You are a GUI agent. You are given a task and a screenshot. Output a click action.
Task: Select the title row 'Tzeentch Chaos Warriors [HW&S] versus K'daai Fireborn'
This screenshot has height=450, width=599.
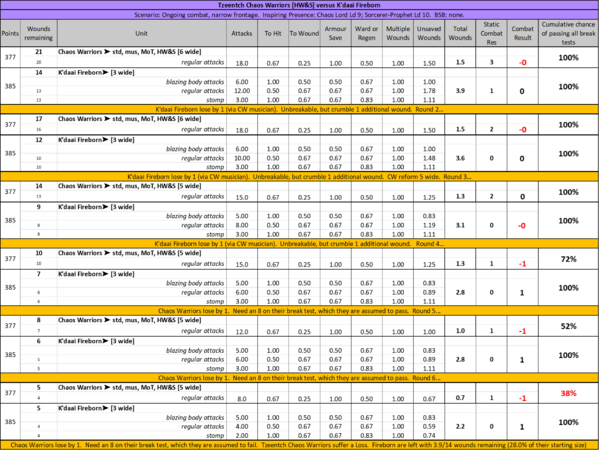click(x=300, y=5)
